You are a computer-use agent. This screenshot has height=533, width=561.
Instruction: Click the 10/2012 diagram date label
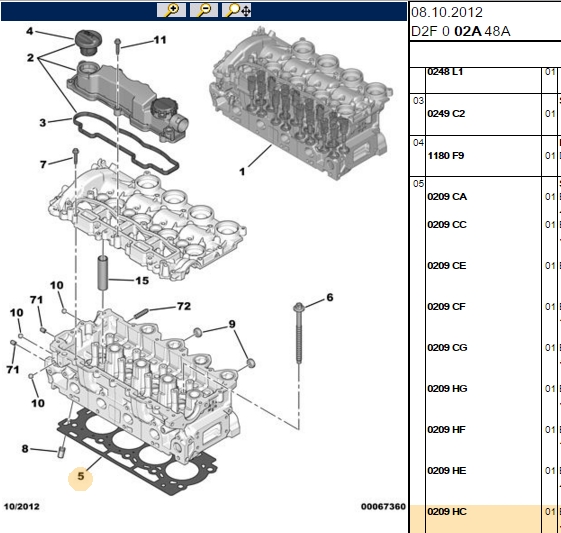coord(21,507)
